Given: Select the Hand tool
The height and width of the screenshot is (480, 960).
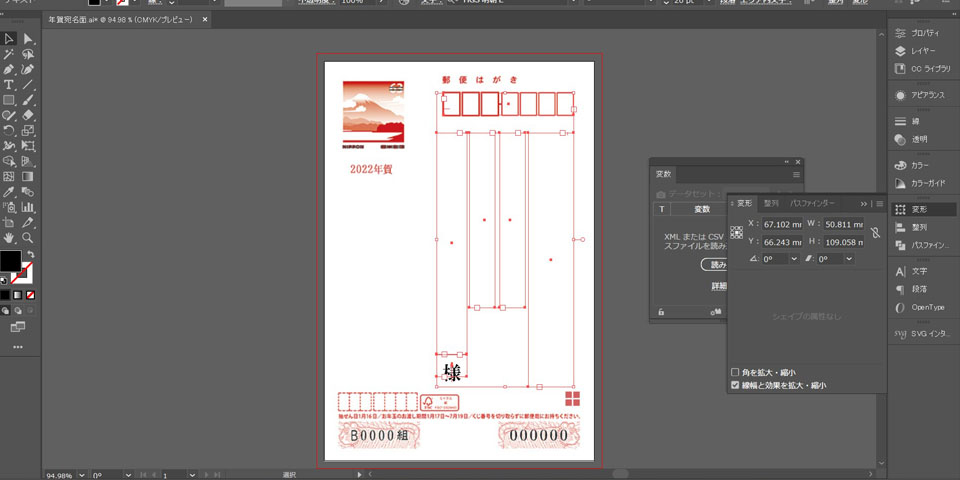Looking at the screenshot, I should pyautogui.click(x=9, y=238).
